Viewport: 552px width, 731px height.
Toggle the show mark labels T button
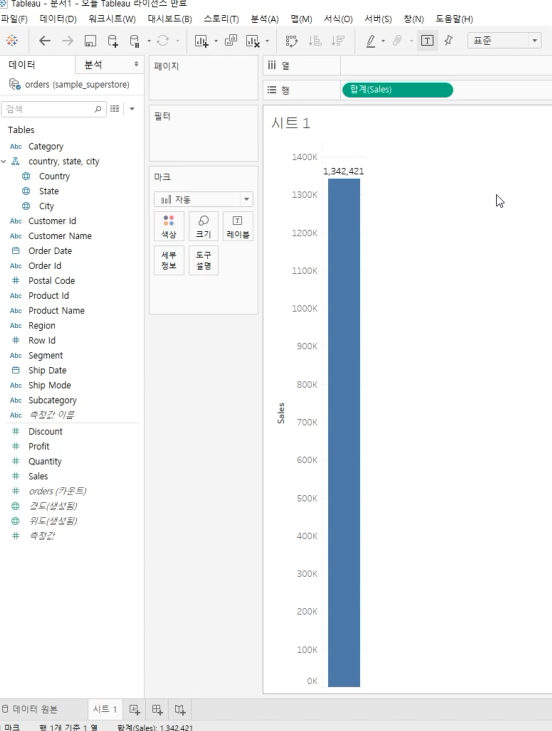tap(427, 41)
